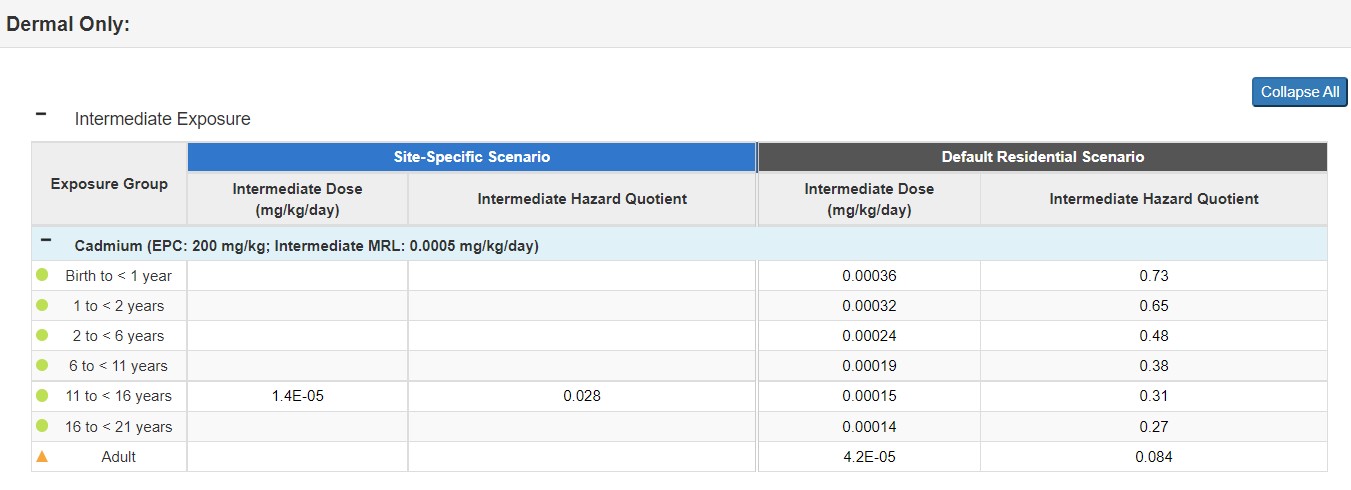Collapse the Cadmium chemical row group
Viewport: 1351px width, 490px height.
tap(45, 242)
